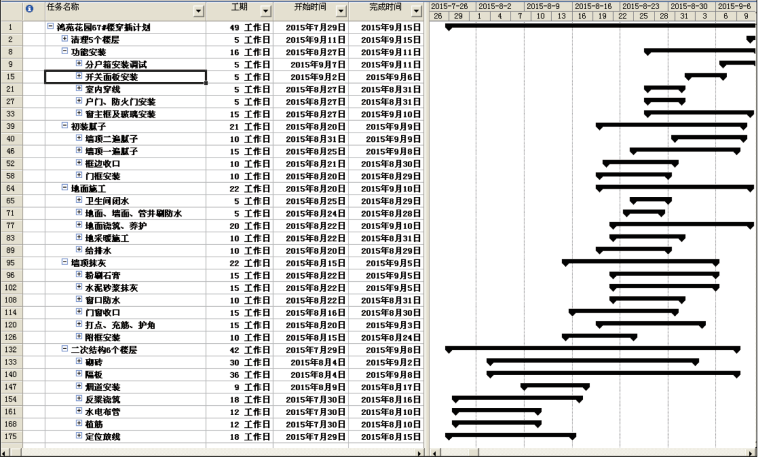Screen dimensions: 760x462
Task: Expand the 给排水 task
Action: point(79,250)
